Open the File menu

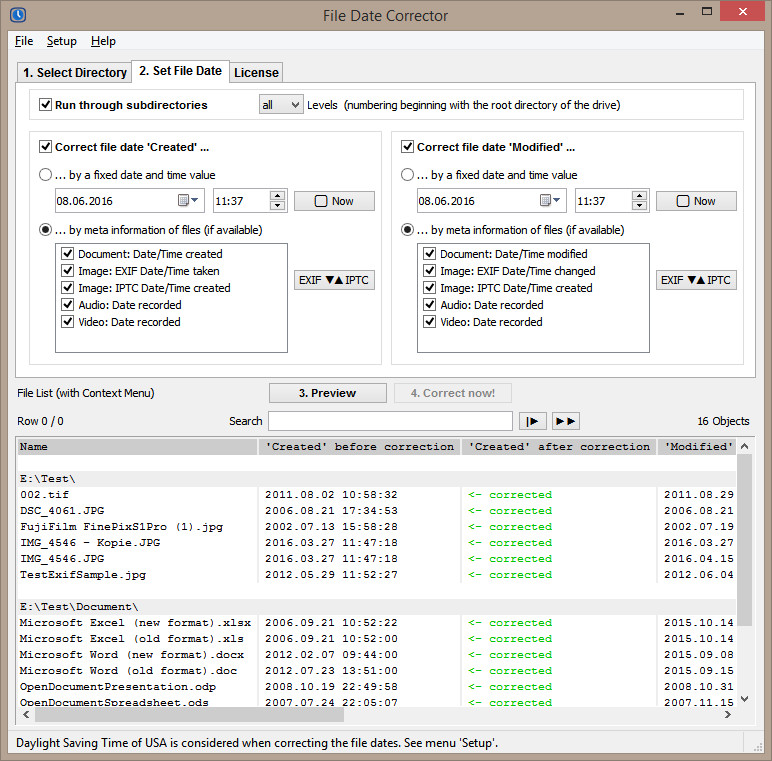pyautogui.click(x=24, y=41)
